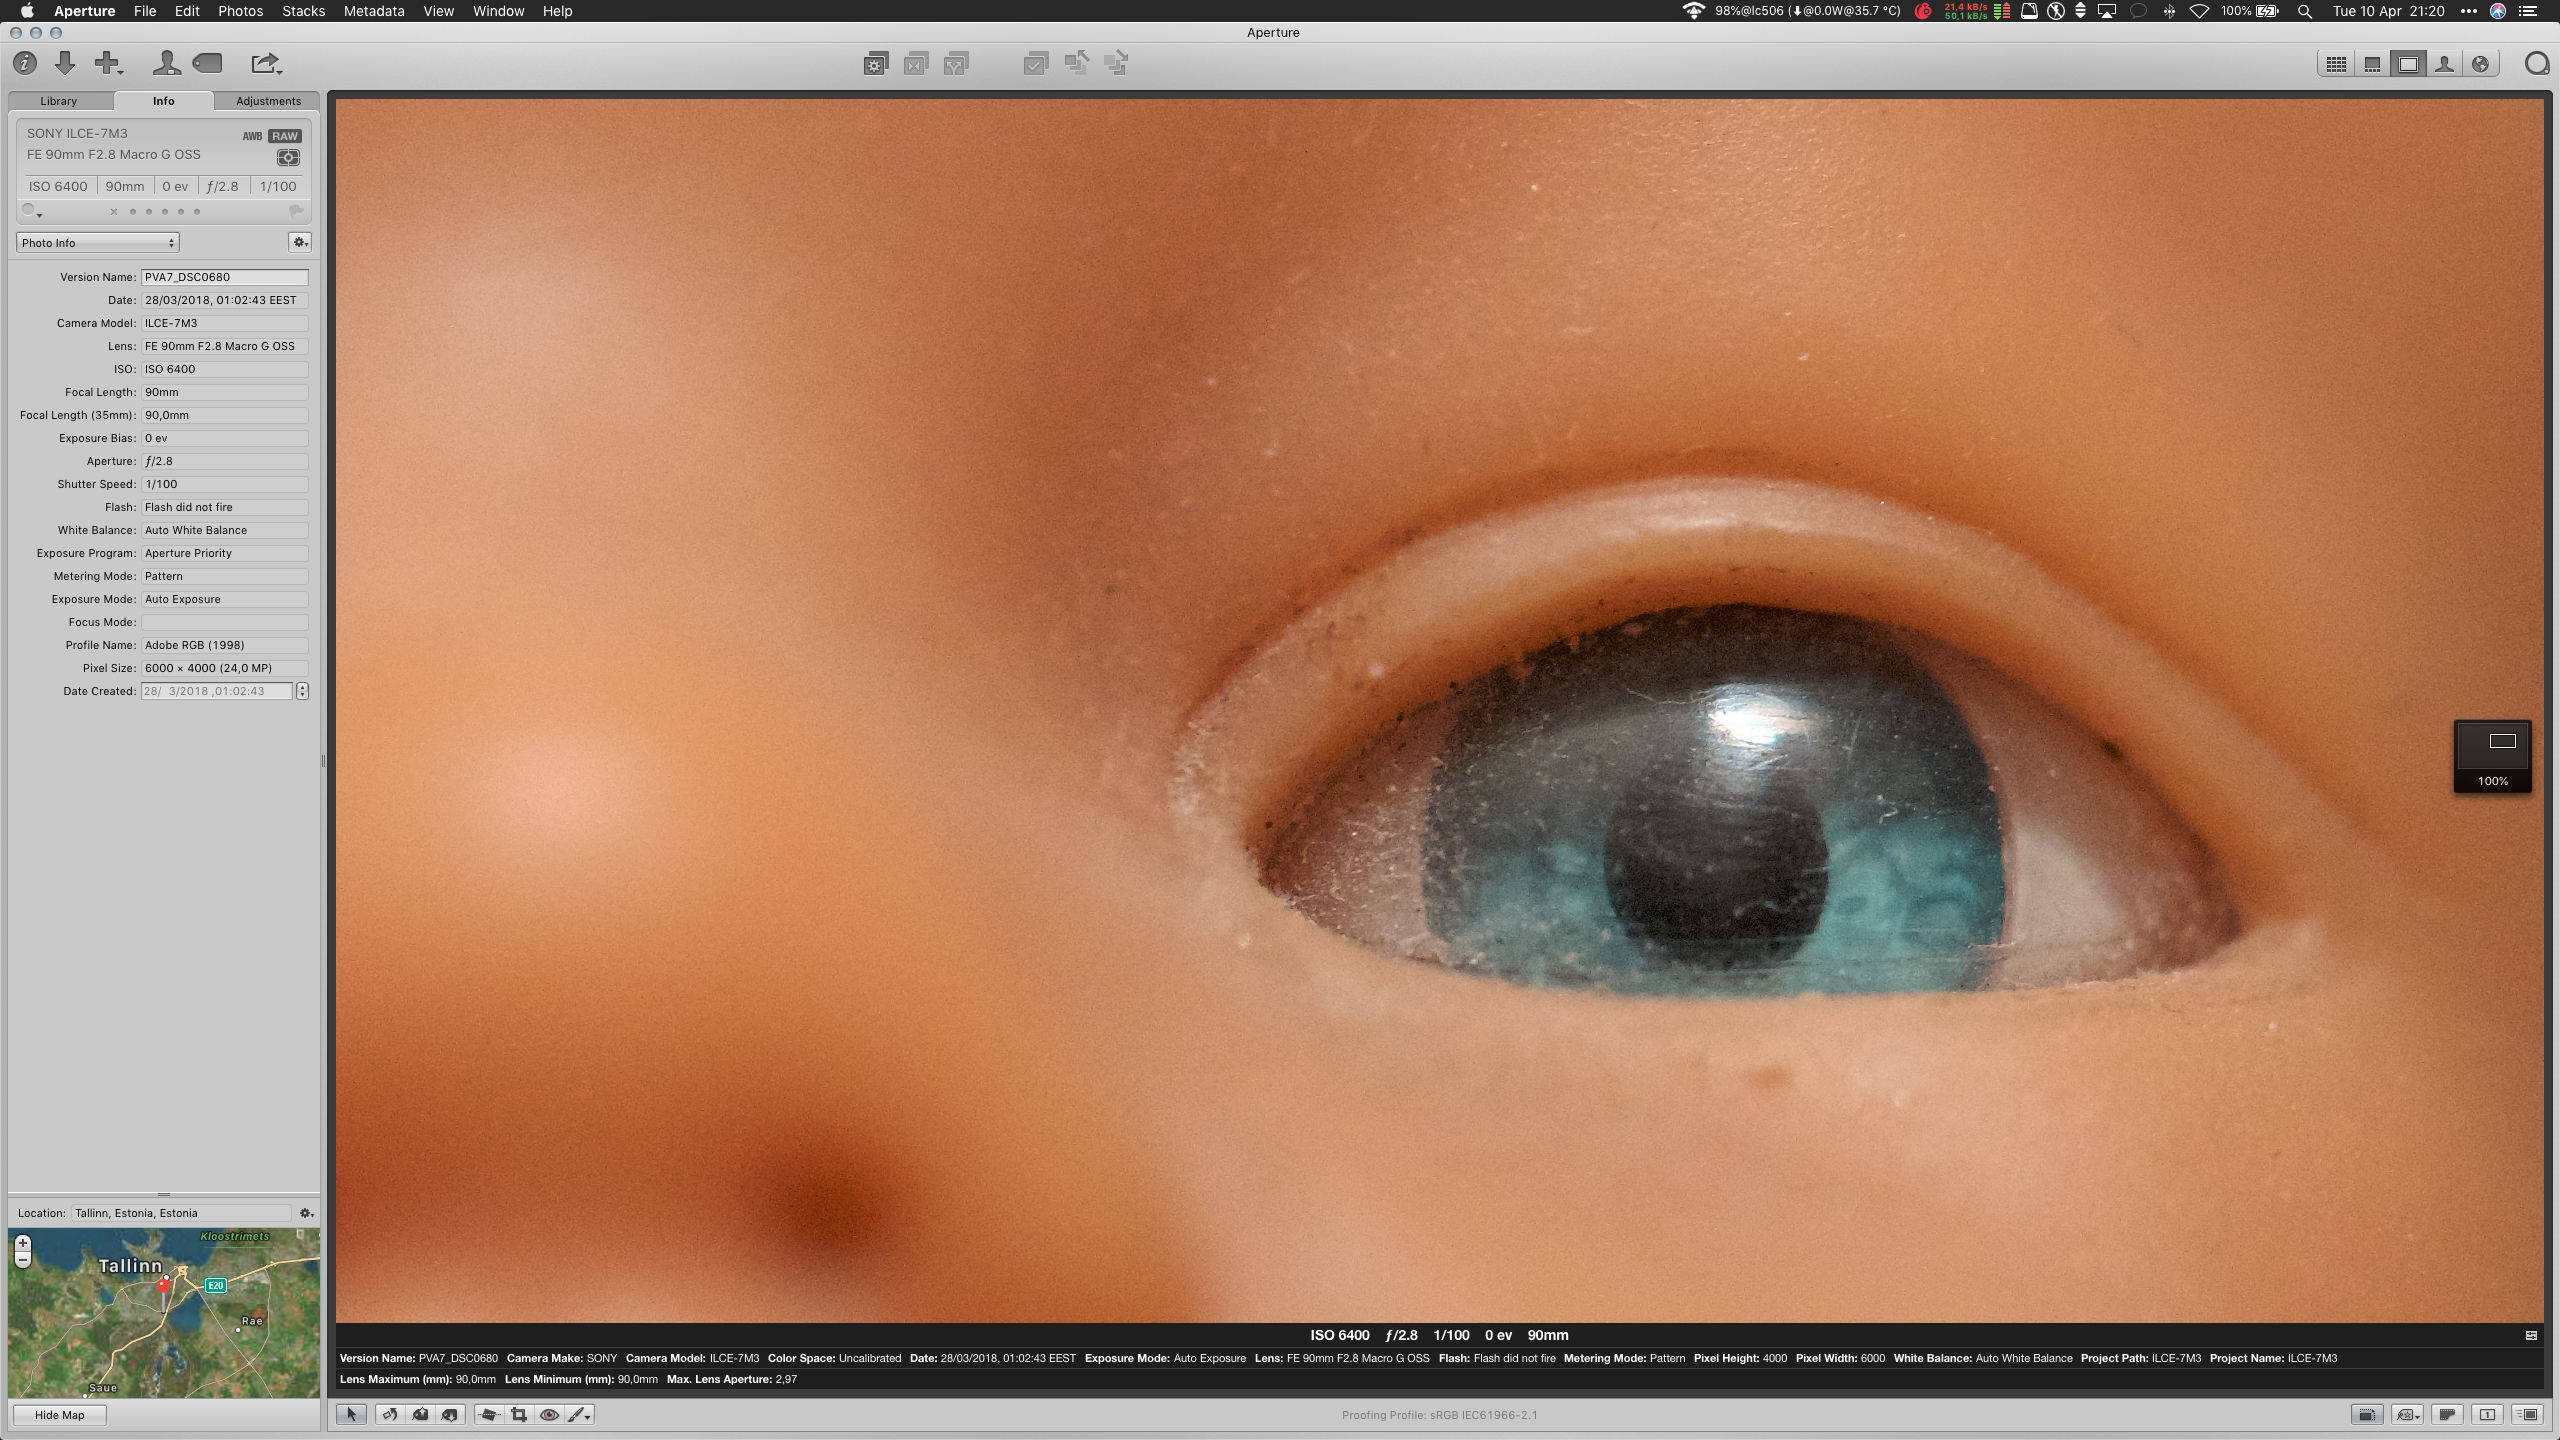Click the Rotate tool icon
Image resolution: width=2560 pixels, height=1440 pixels.
(x=390, y=1414)
